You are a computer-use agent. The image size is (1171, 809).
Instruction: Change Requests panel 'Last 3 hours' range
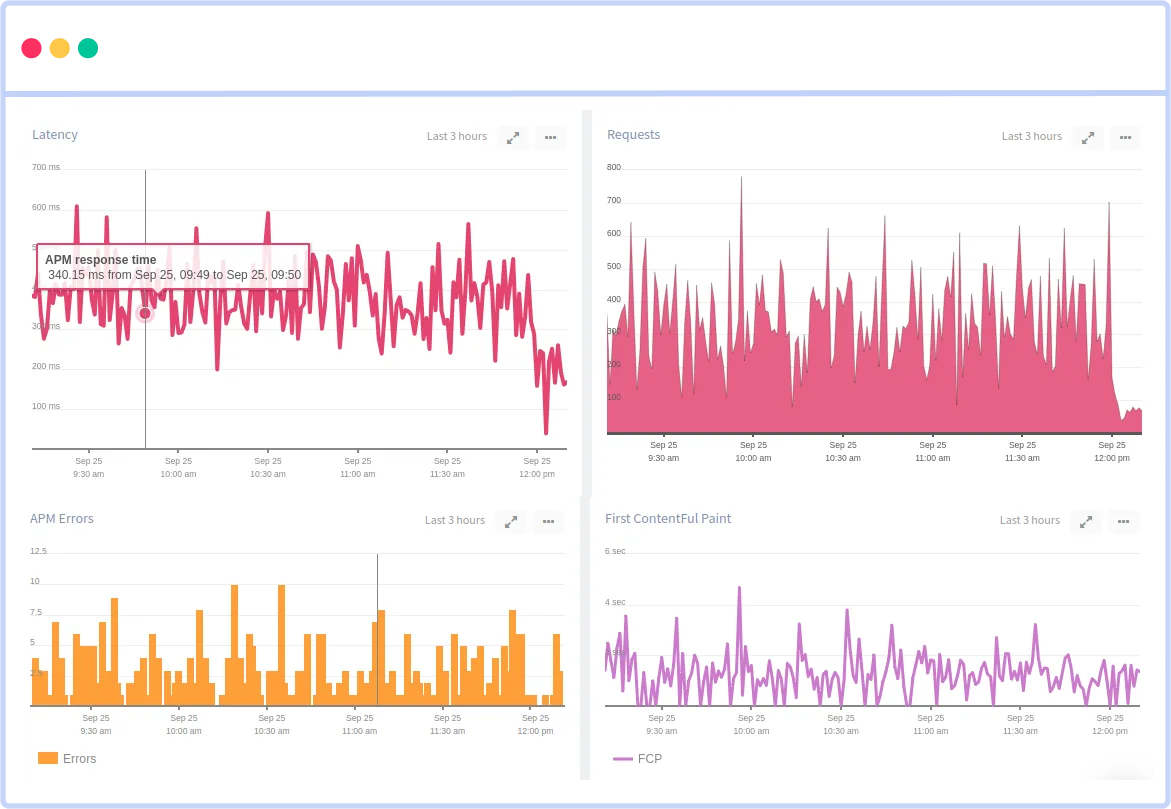click(x=1032, y=136)
